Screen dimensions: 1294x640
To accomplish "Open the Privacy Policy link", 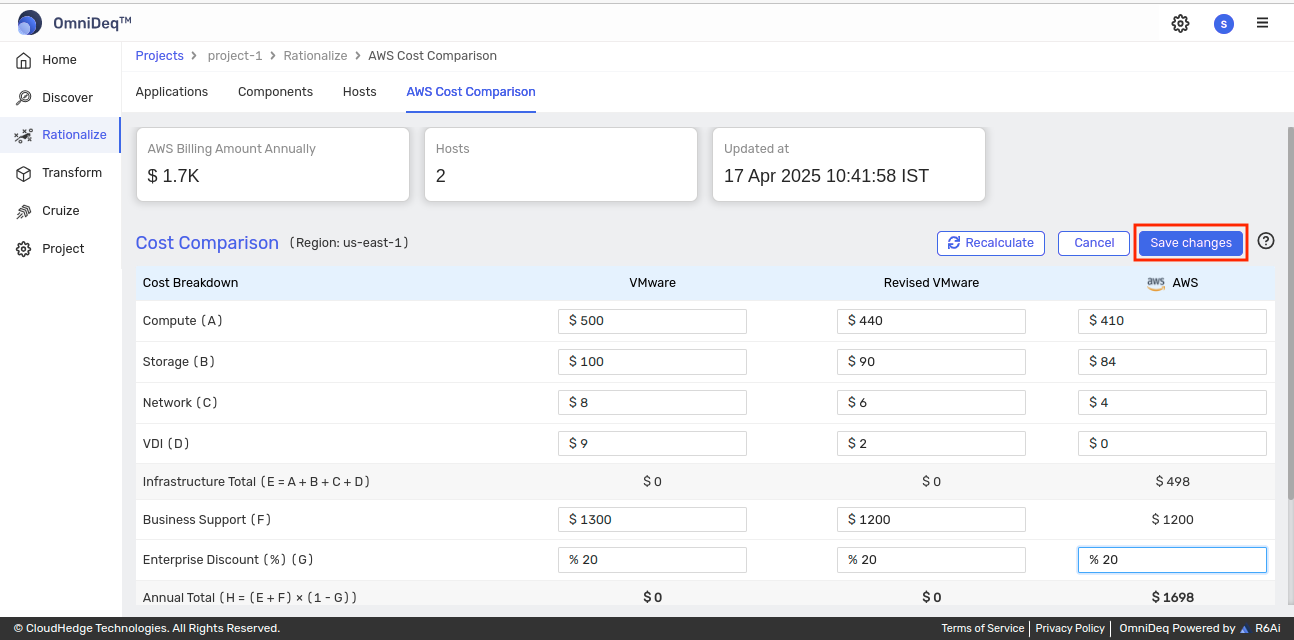I will click(1070, 628).
